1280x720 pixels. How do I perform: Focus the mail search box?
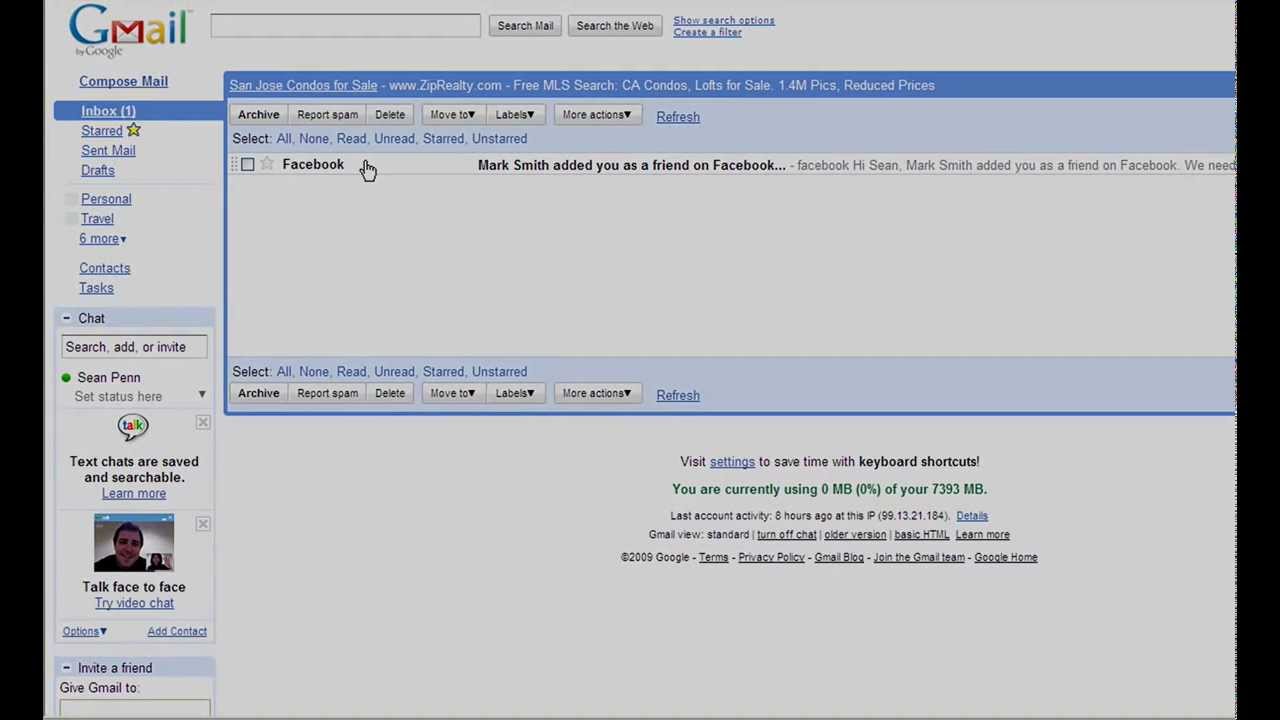click(345, 26)
